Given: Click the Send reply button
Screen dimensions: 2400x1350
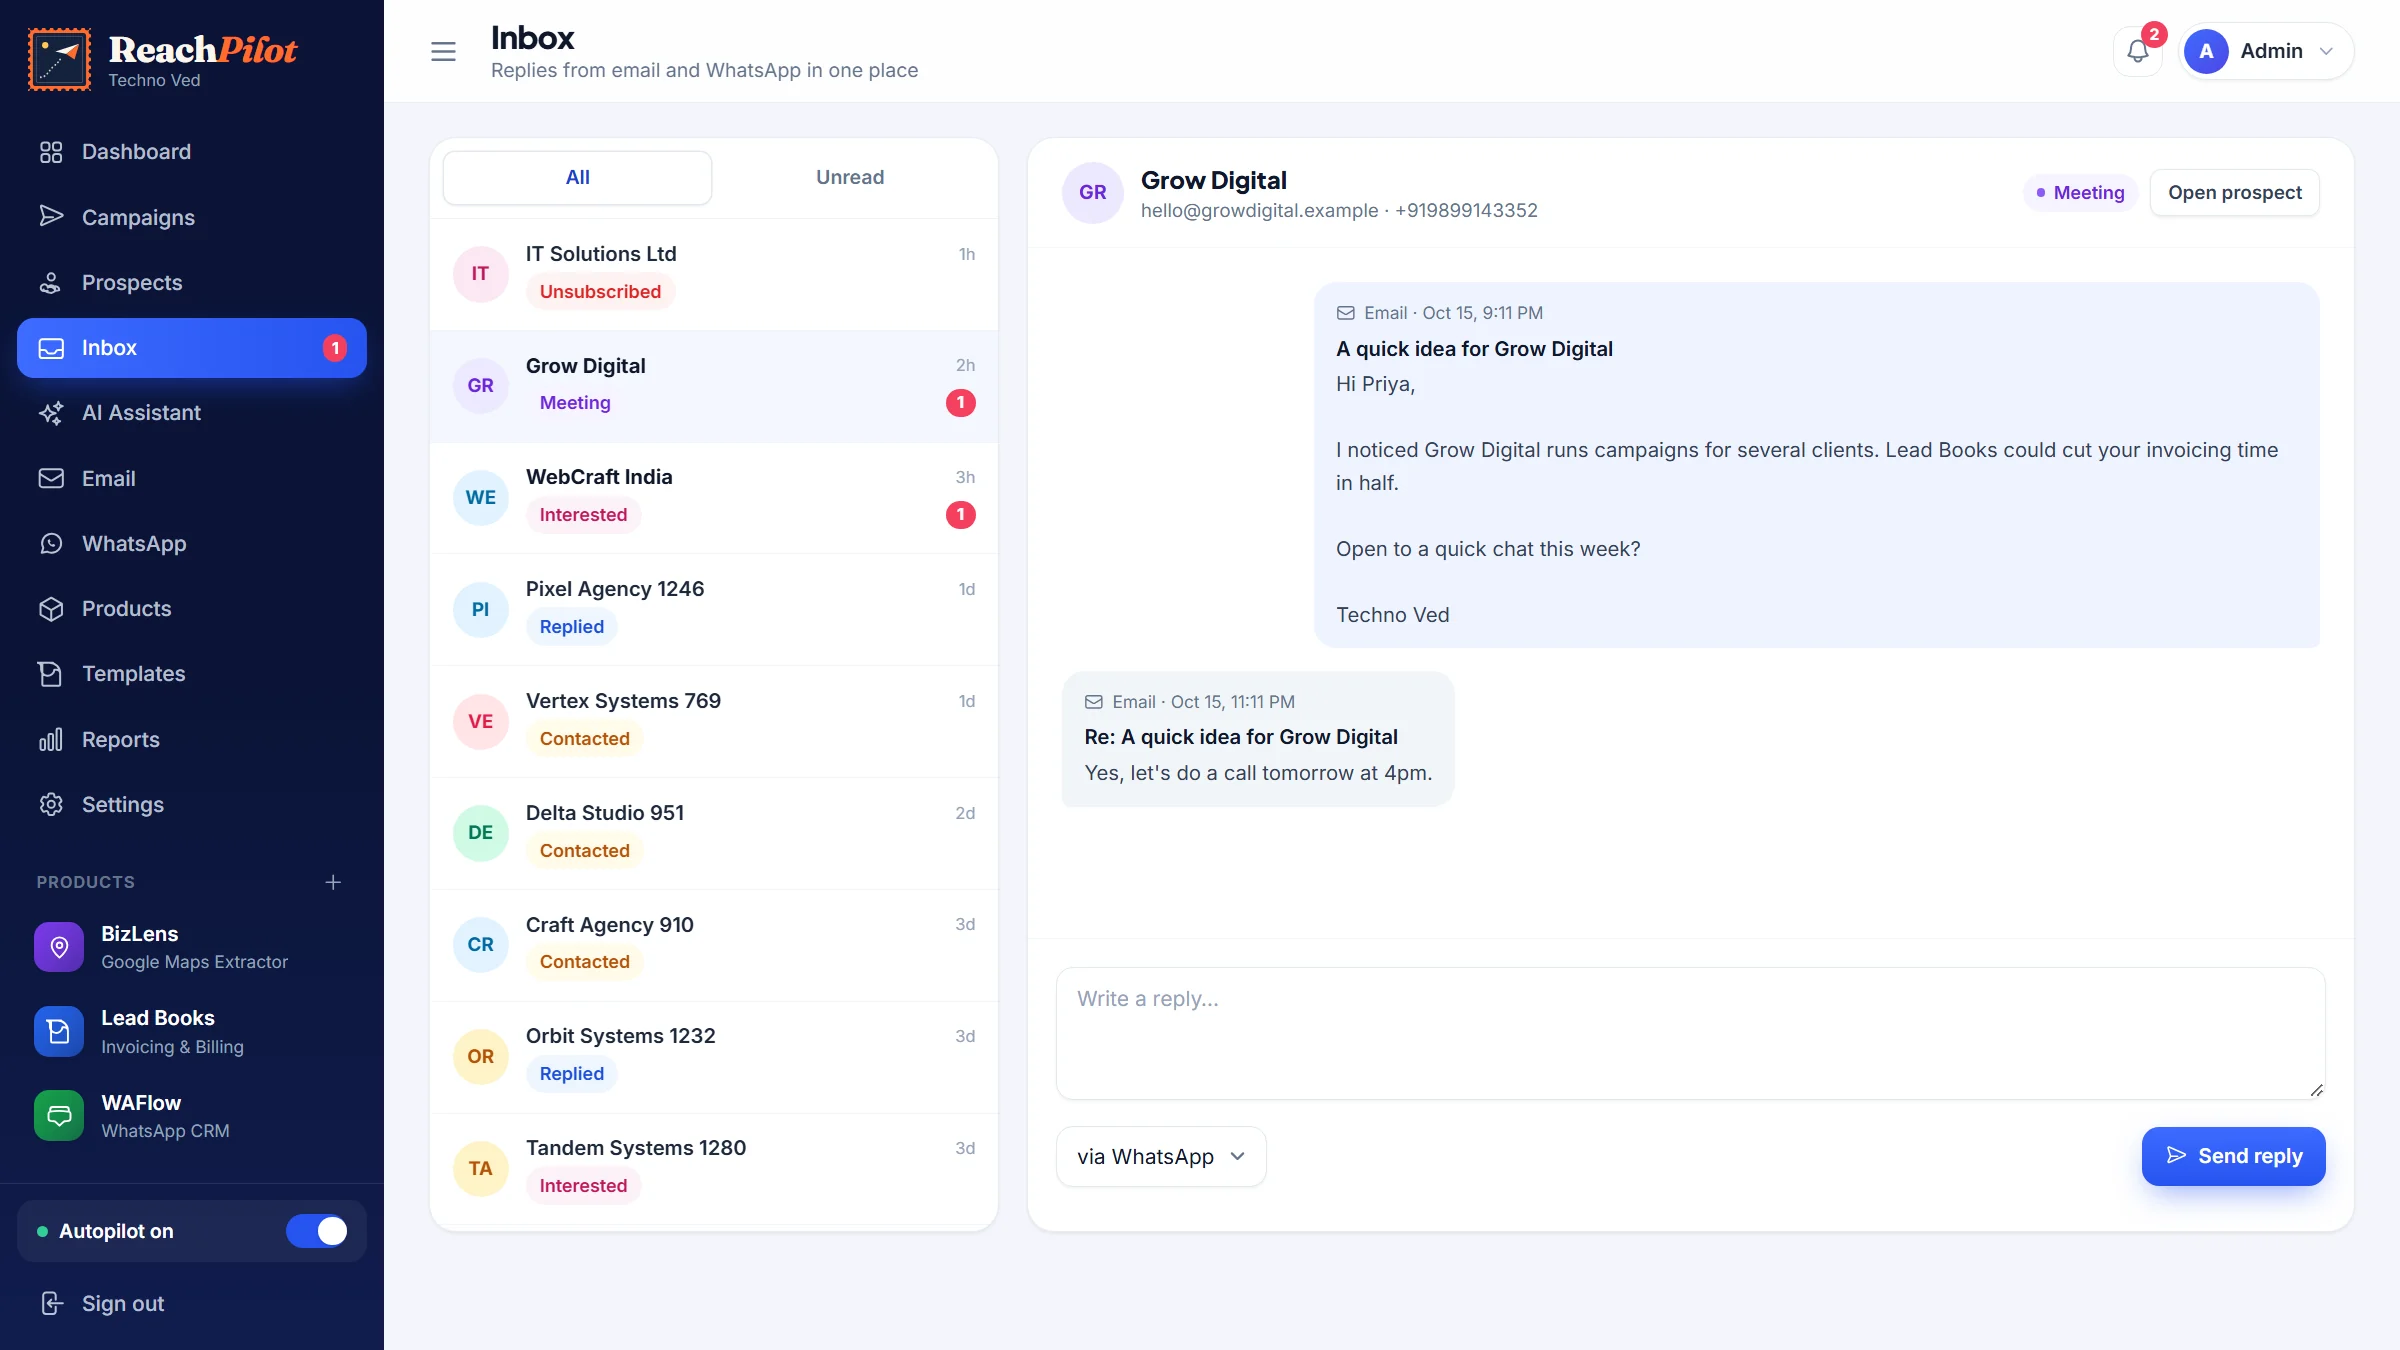Looking at the screenshot, I should 2233,1156.
